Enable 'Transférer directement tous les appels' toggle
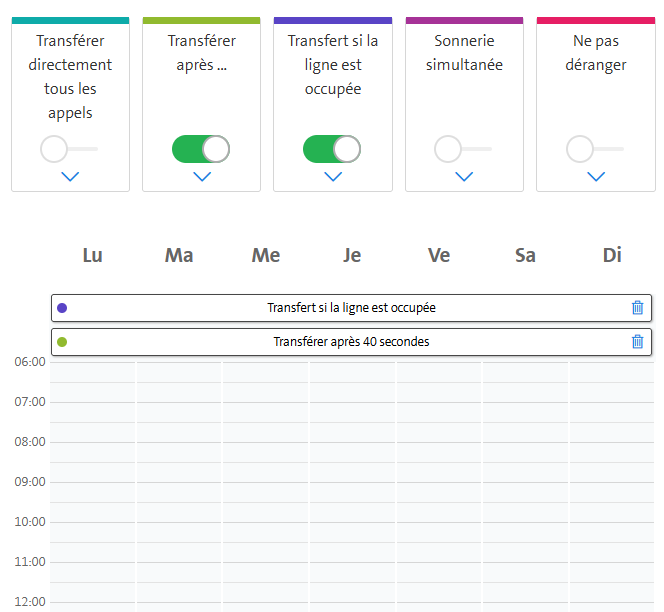Screen dimensions: 664x612 pyautogui.click(x=69, y=150)
